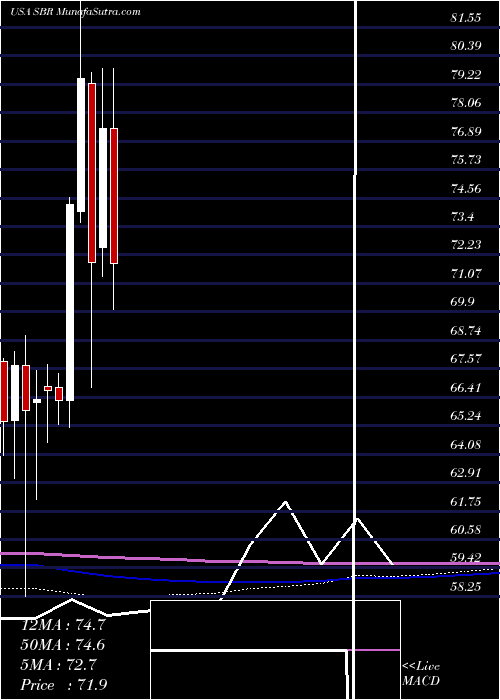Click the tallest white candlestick body near 79
The width and height of the screenshot is (500, 700).
[x=81, y=145]
